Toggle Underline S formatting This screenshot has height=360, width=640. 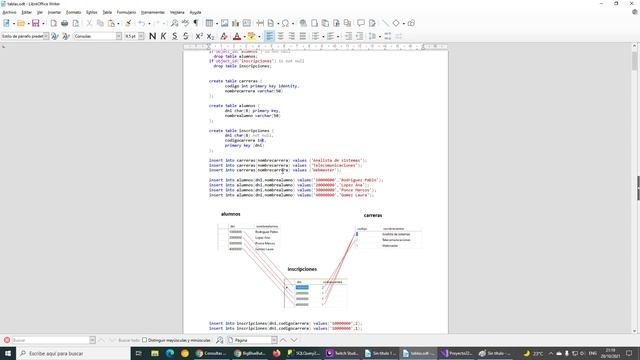click(174, 36)
